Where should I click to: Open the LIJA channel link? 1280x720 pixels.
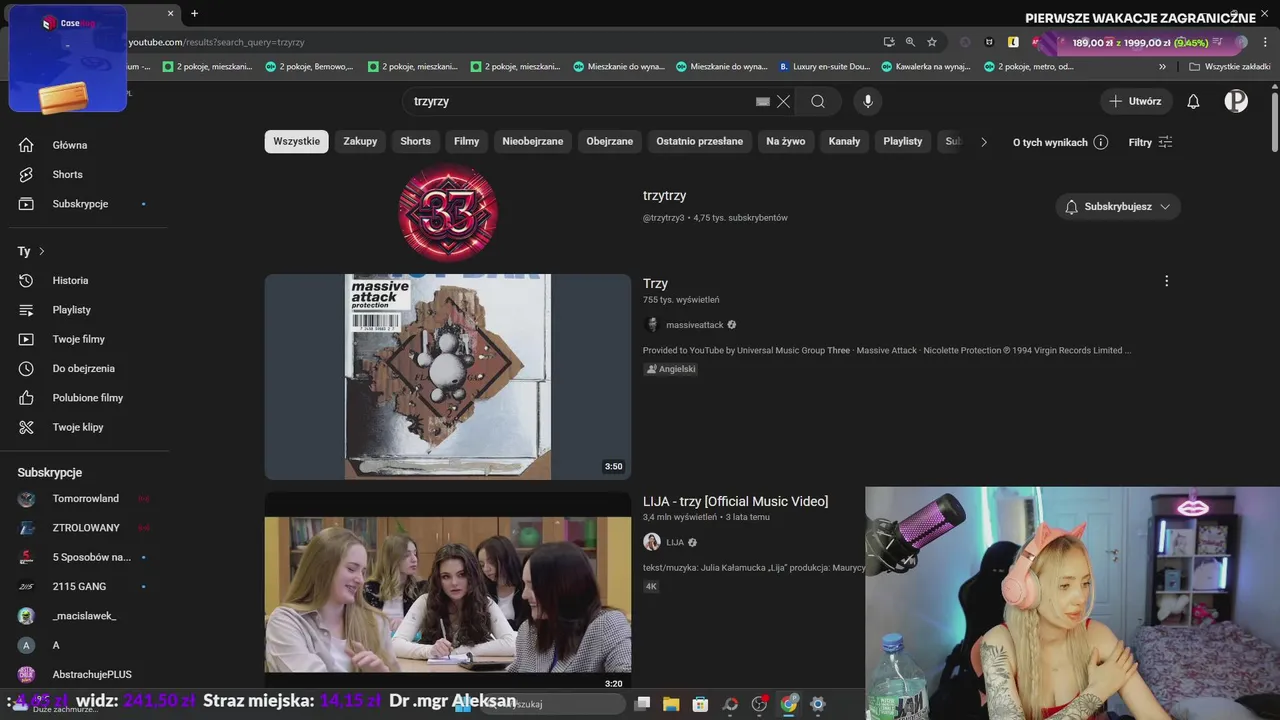tap(674, 542)
